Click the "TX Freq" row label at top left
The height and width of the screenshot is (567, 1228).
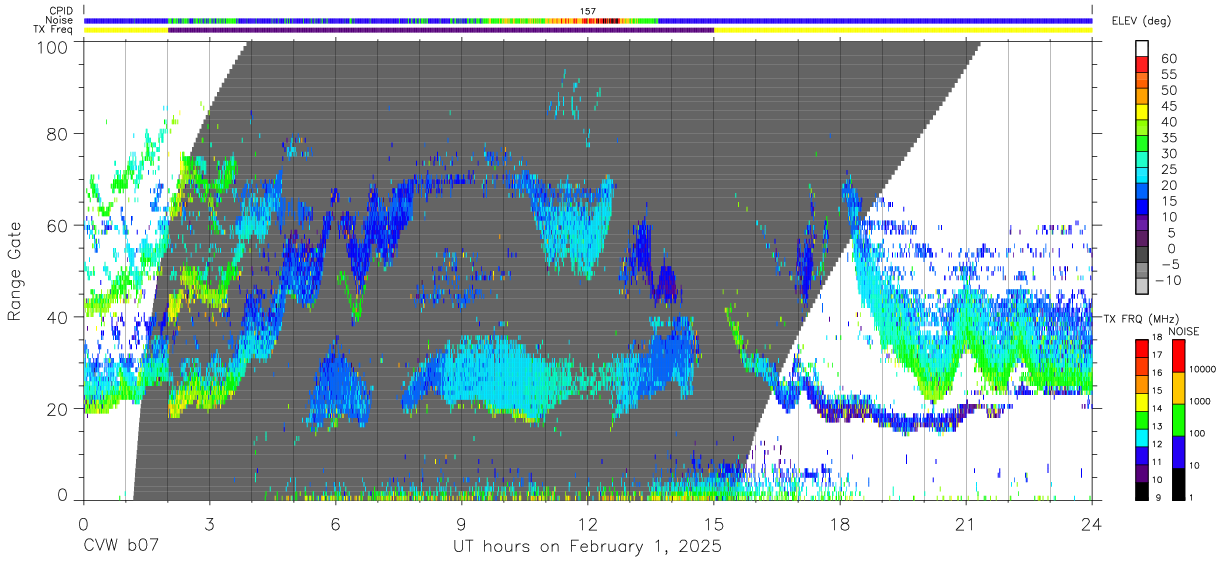[x=53, y=30]
